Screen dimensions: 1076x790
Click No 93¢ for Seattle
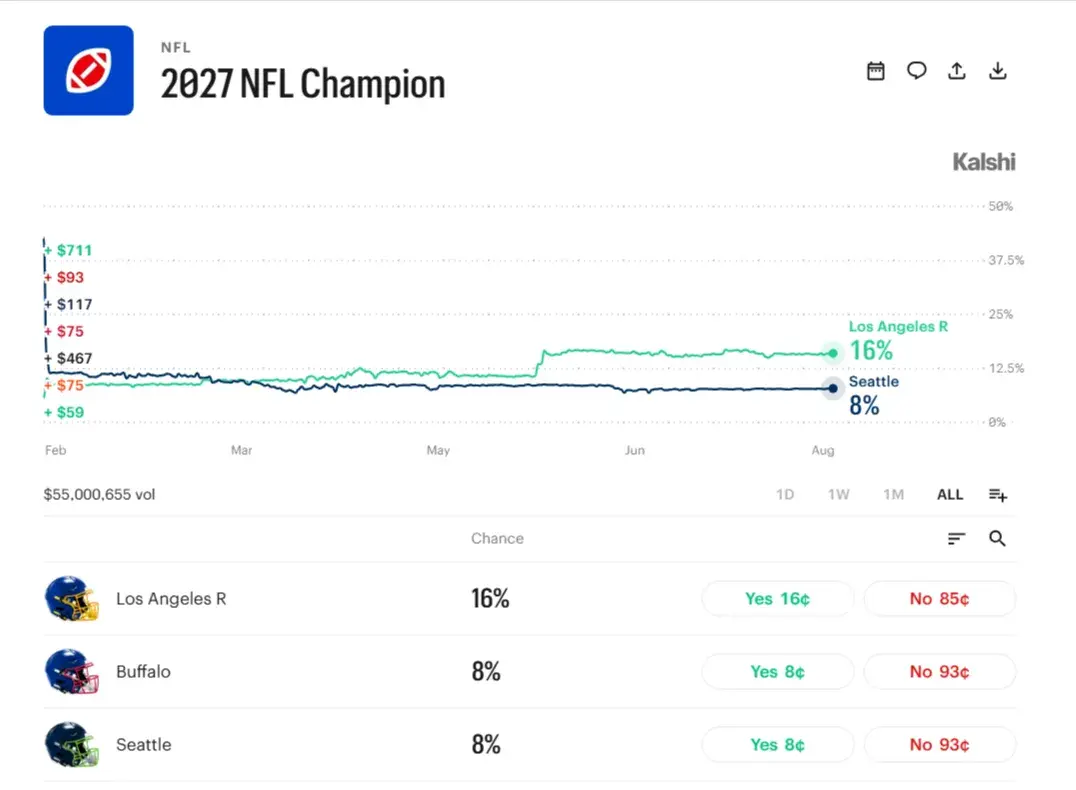pos(939,745)
